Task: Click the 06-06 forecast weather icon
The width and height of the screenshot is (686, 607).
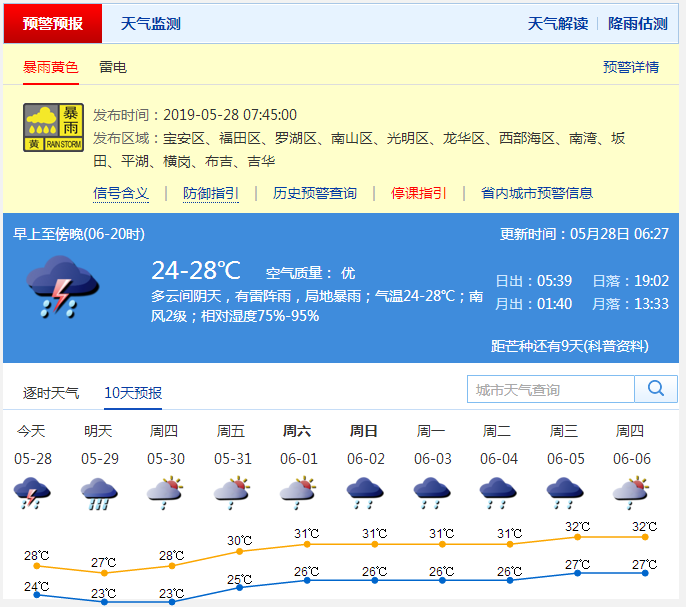Action: (x=629, y=493)
